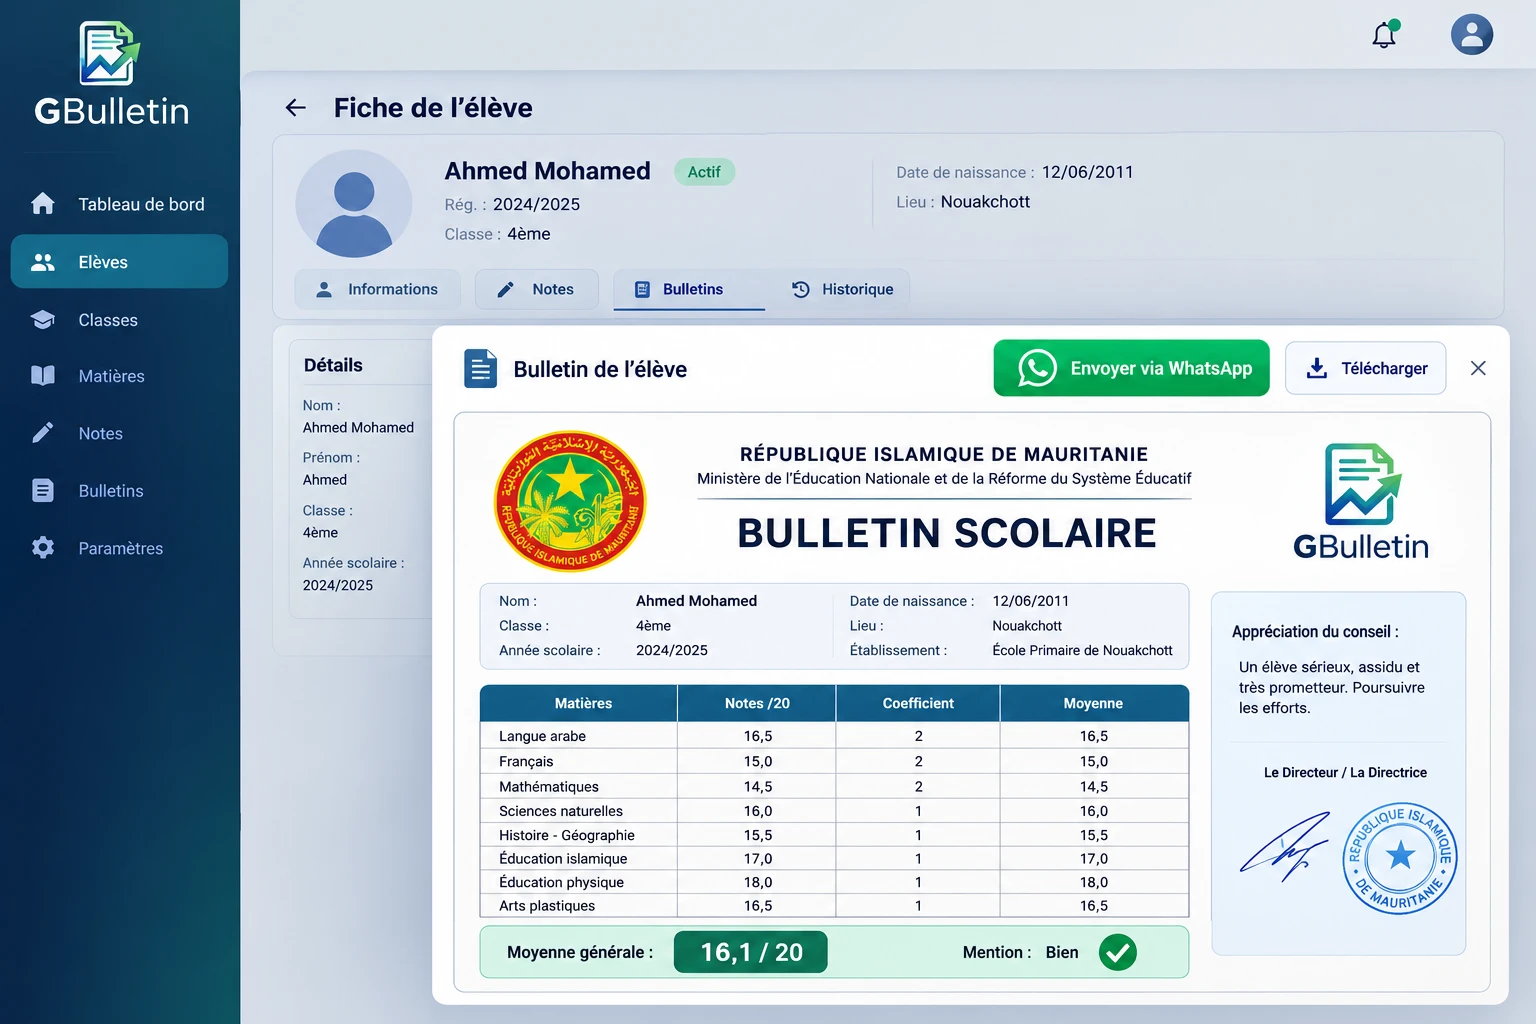Click the Tableau de bord home icon
This screenshot has height=1024, width=1536.
pyautogui.click(x=43, y=204)
